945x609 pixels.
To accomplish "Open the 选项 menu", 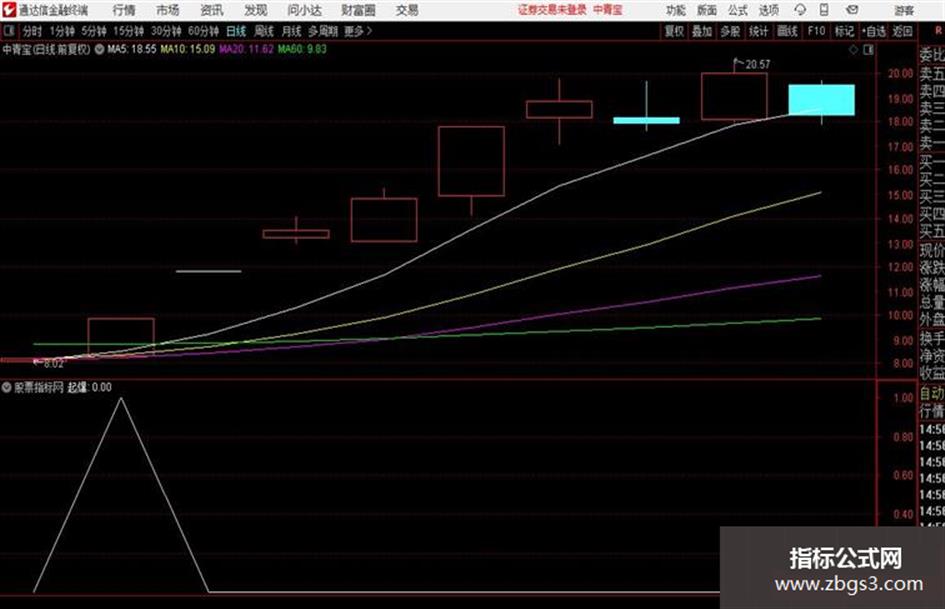I will click(x=768, y=10).
